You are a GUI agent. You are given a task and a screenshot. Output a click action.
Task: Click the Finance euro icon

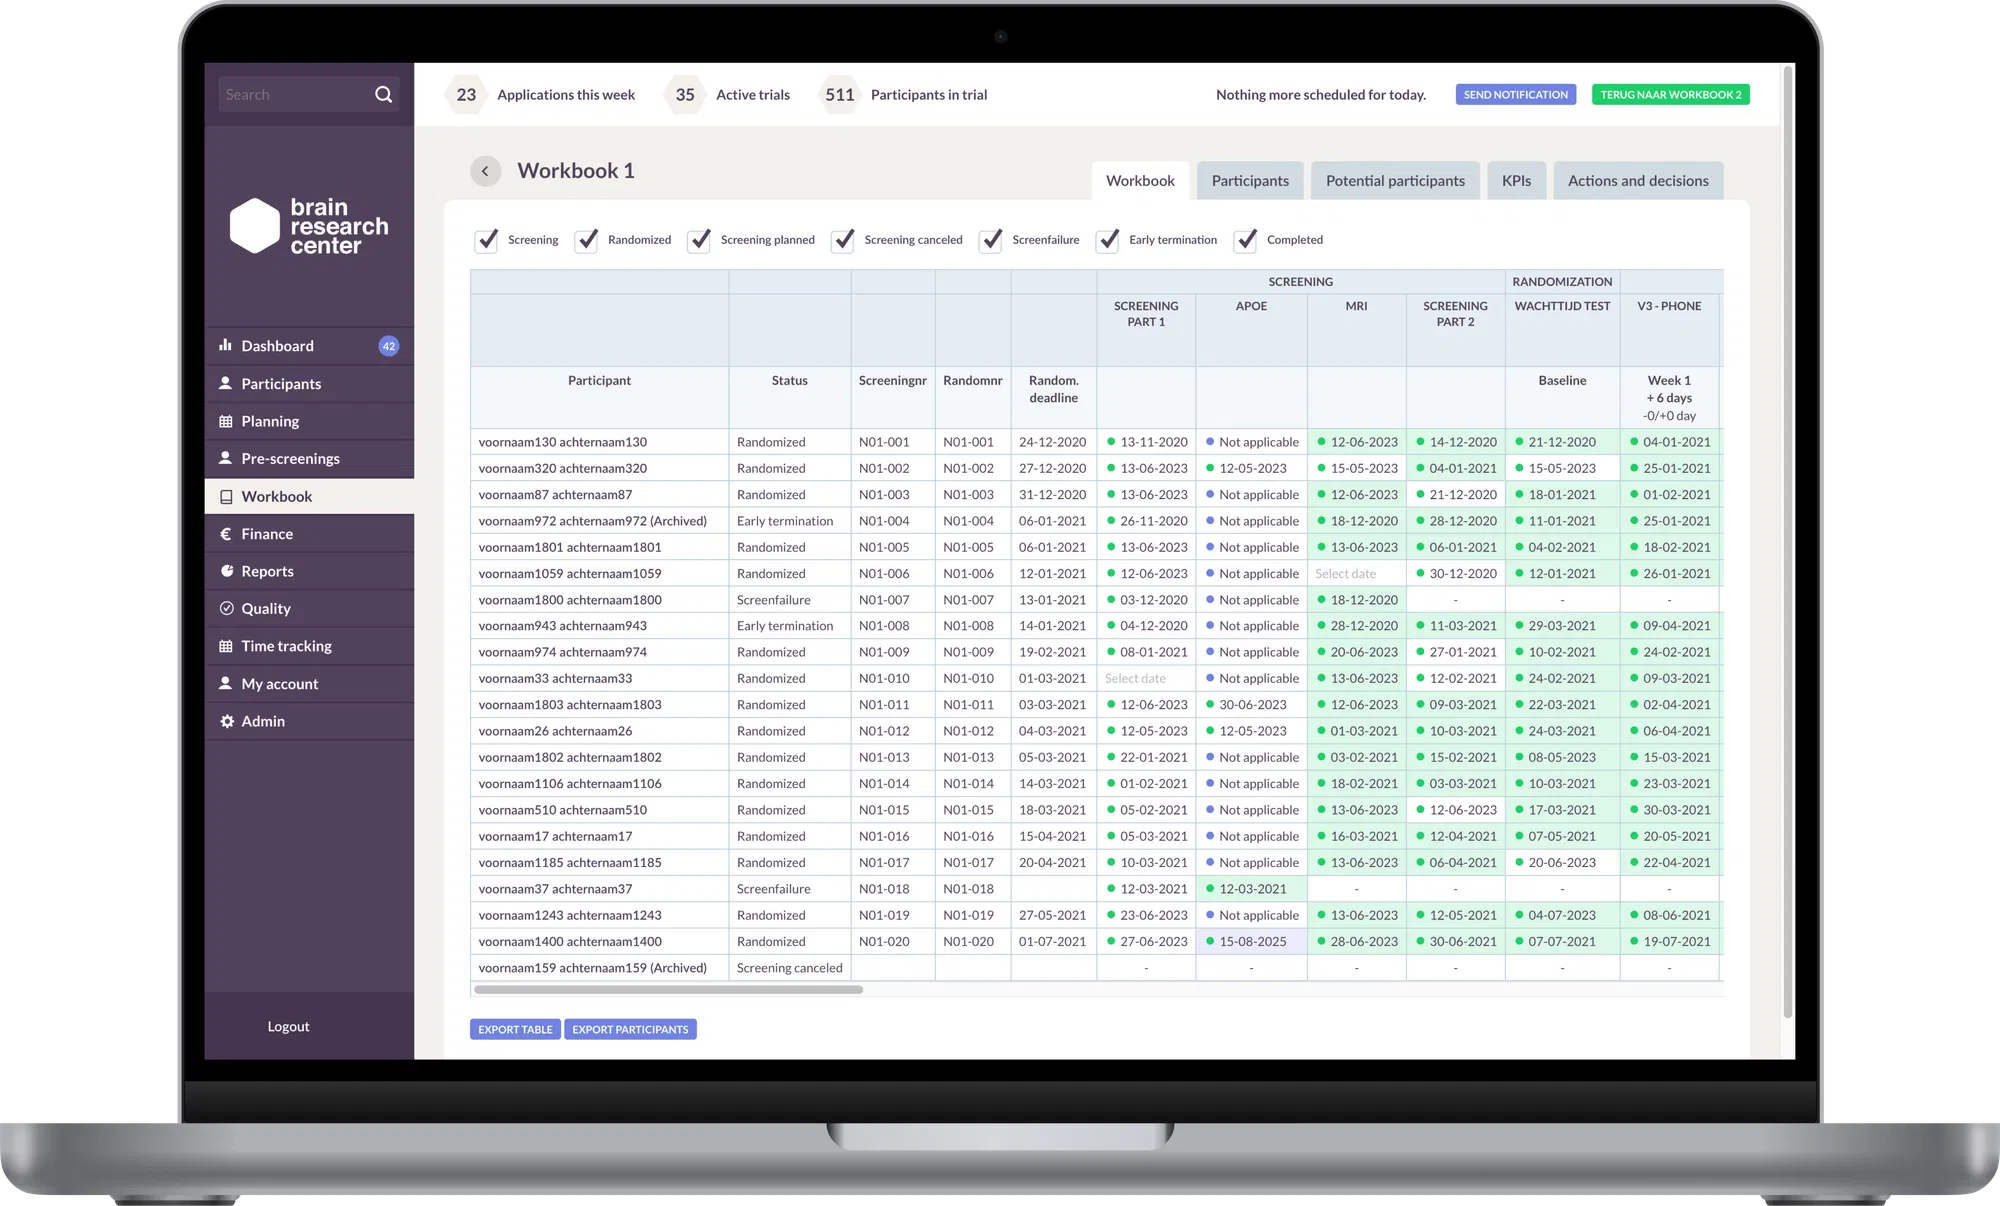(226, 534)
